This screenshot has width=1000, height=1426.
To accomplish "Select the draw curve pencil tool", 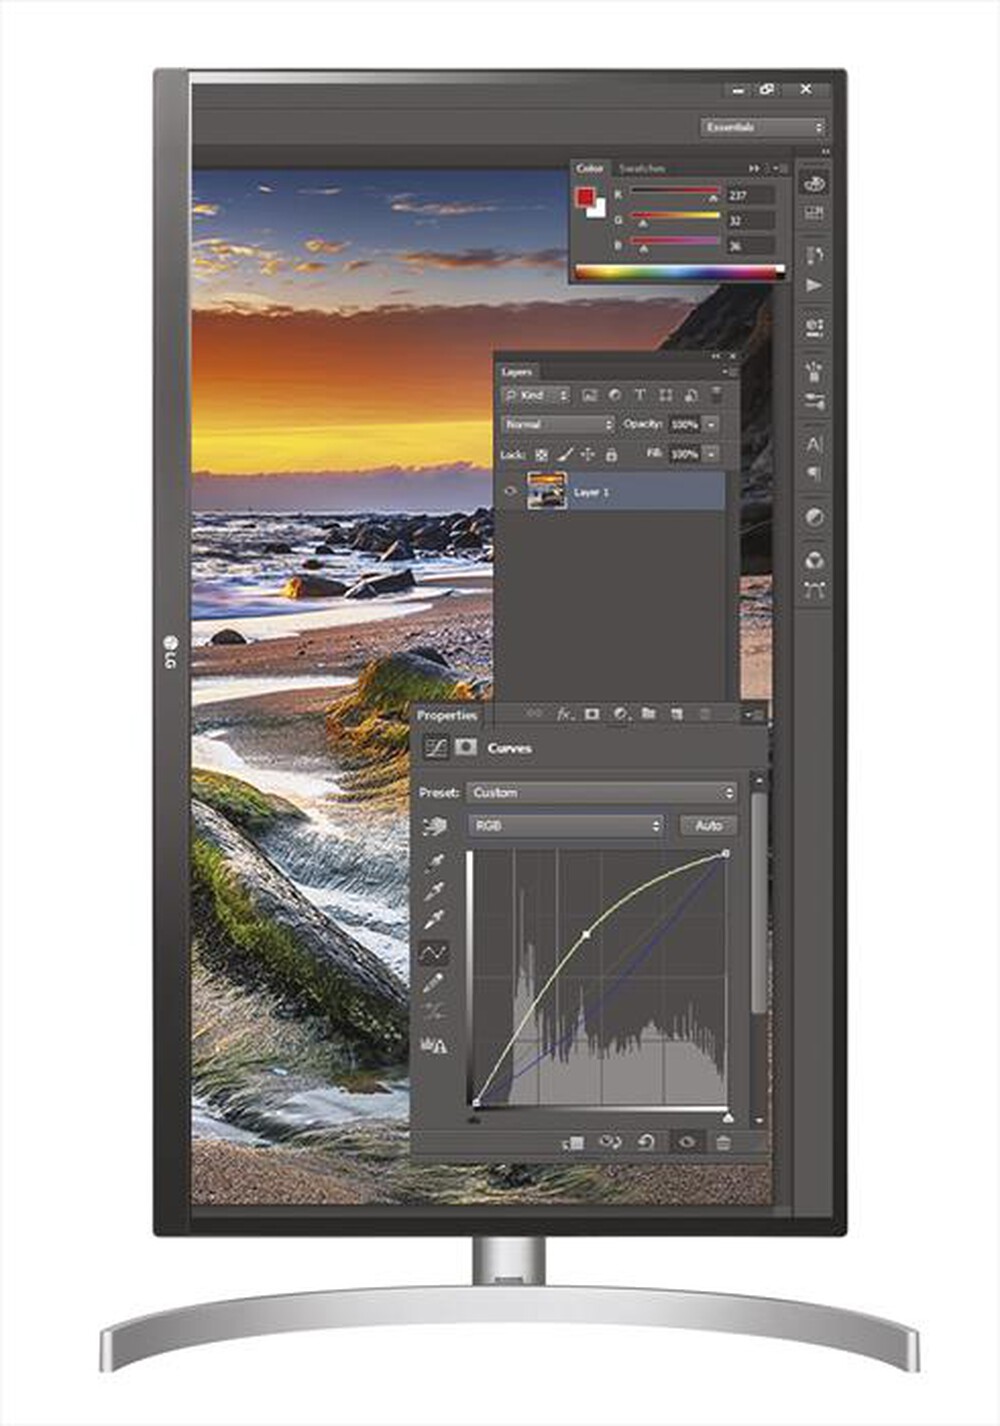I will point(434,983).
